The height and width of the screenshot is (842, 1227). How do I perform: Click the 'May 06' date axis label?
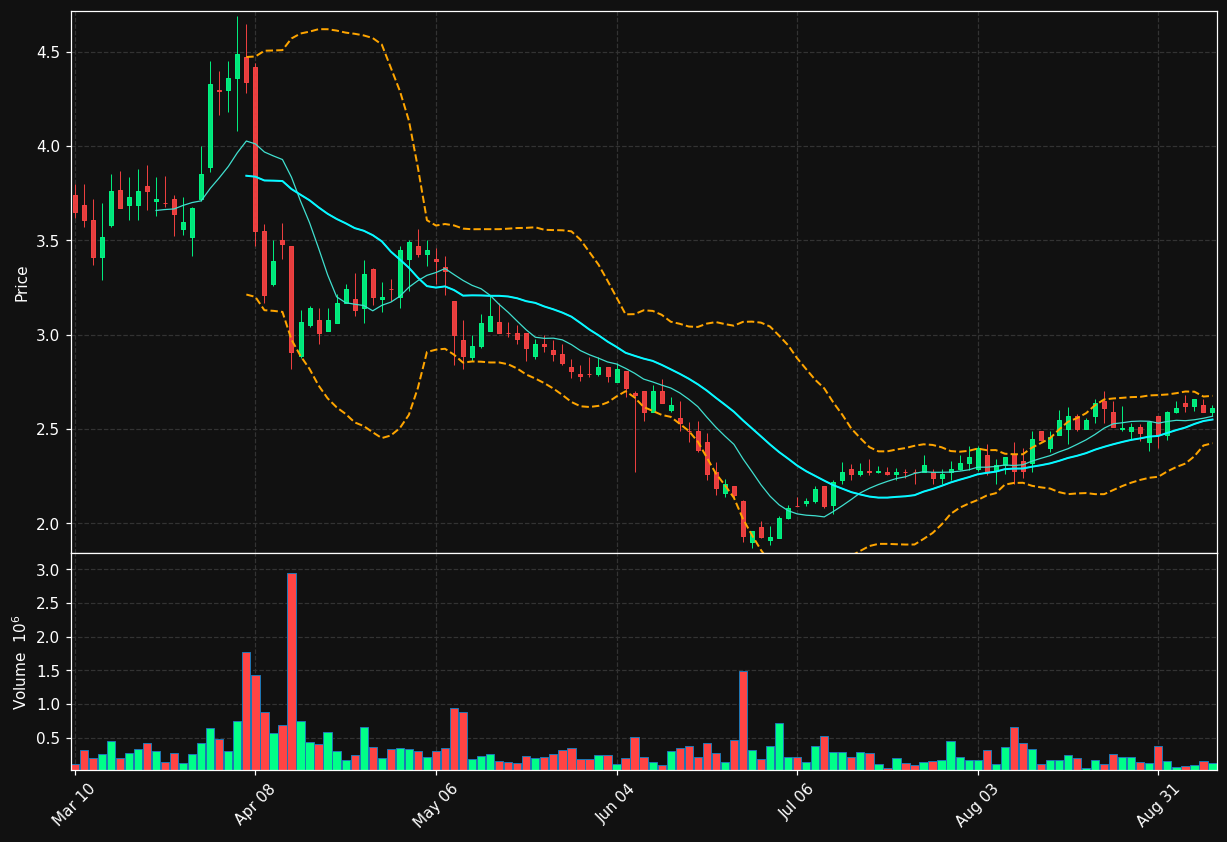click(x=434, y=805)
